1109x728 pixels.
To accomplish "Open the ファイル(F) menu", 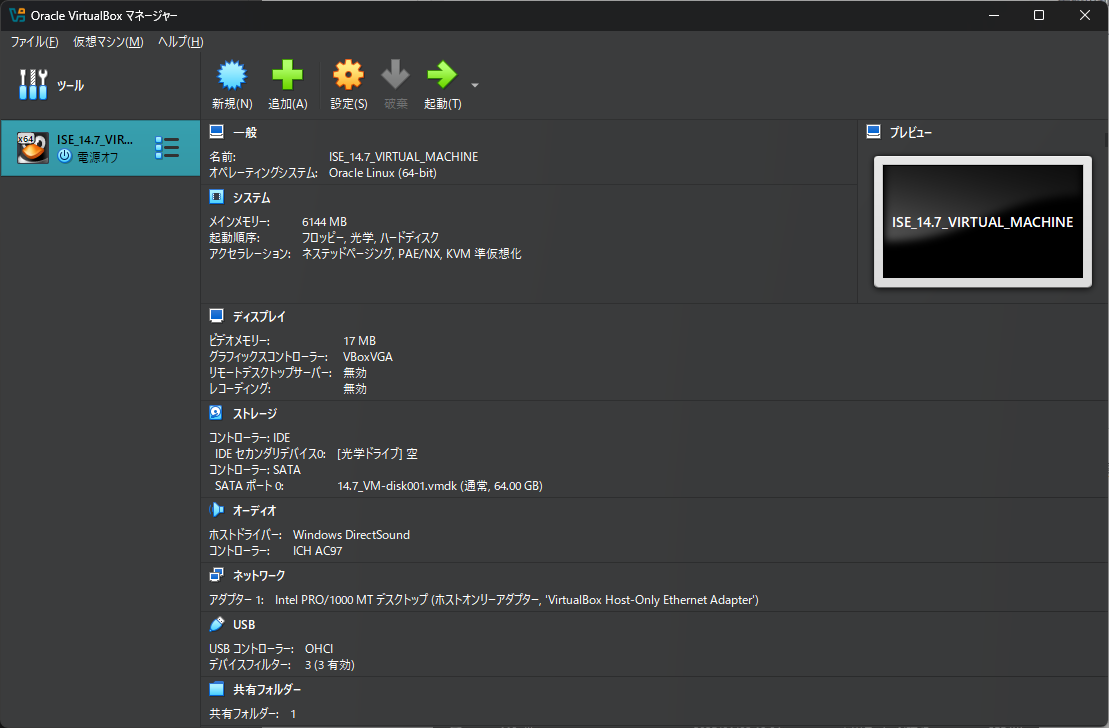I will [x=35, y=42].
